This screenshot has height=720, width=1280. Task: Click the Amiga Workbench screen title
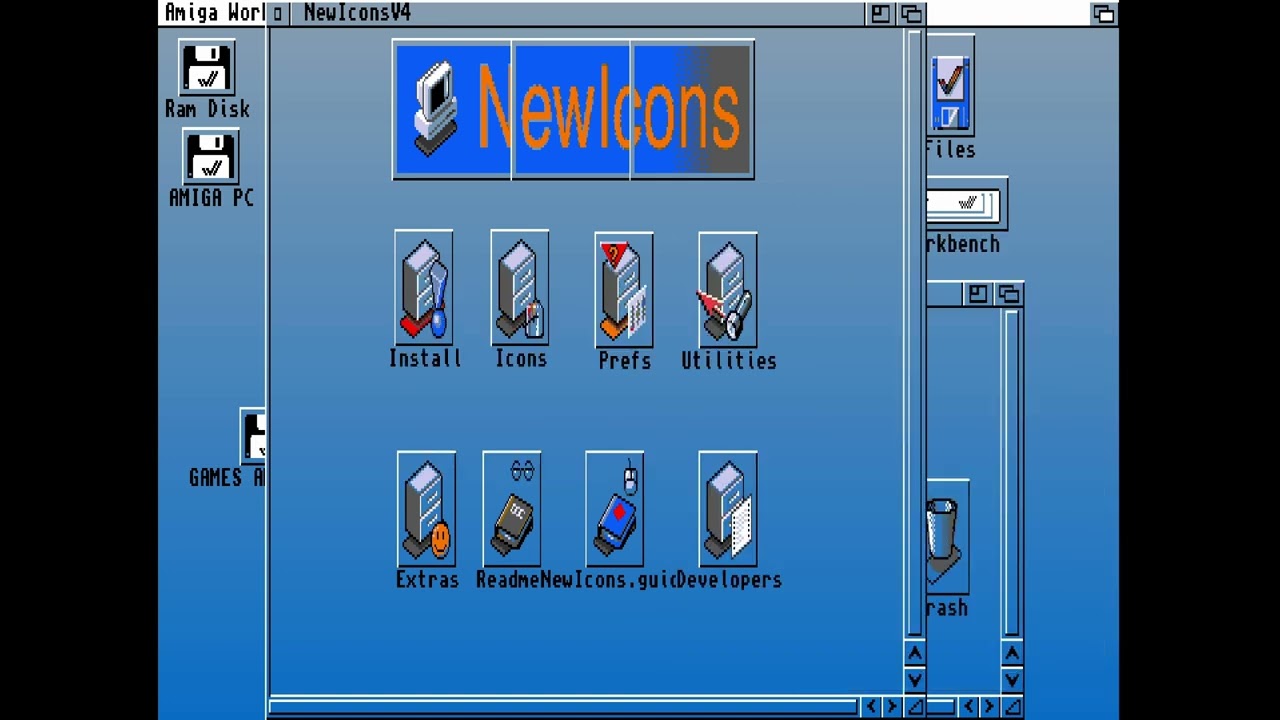tap(215, 13)
